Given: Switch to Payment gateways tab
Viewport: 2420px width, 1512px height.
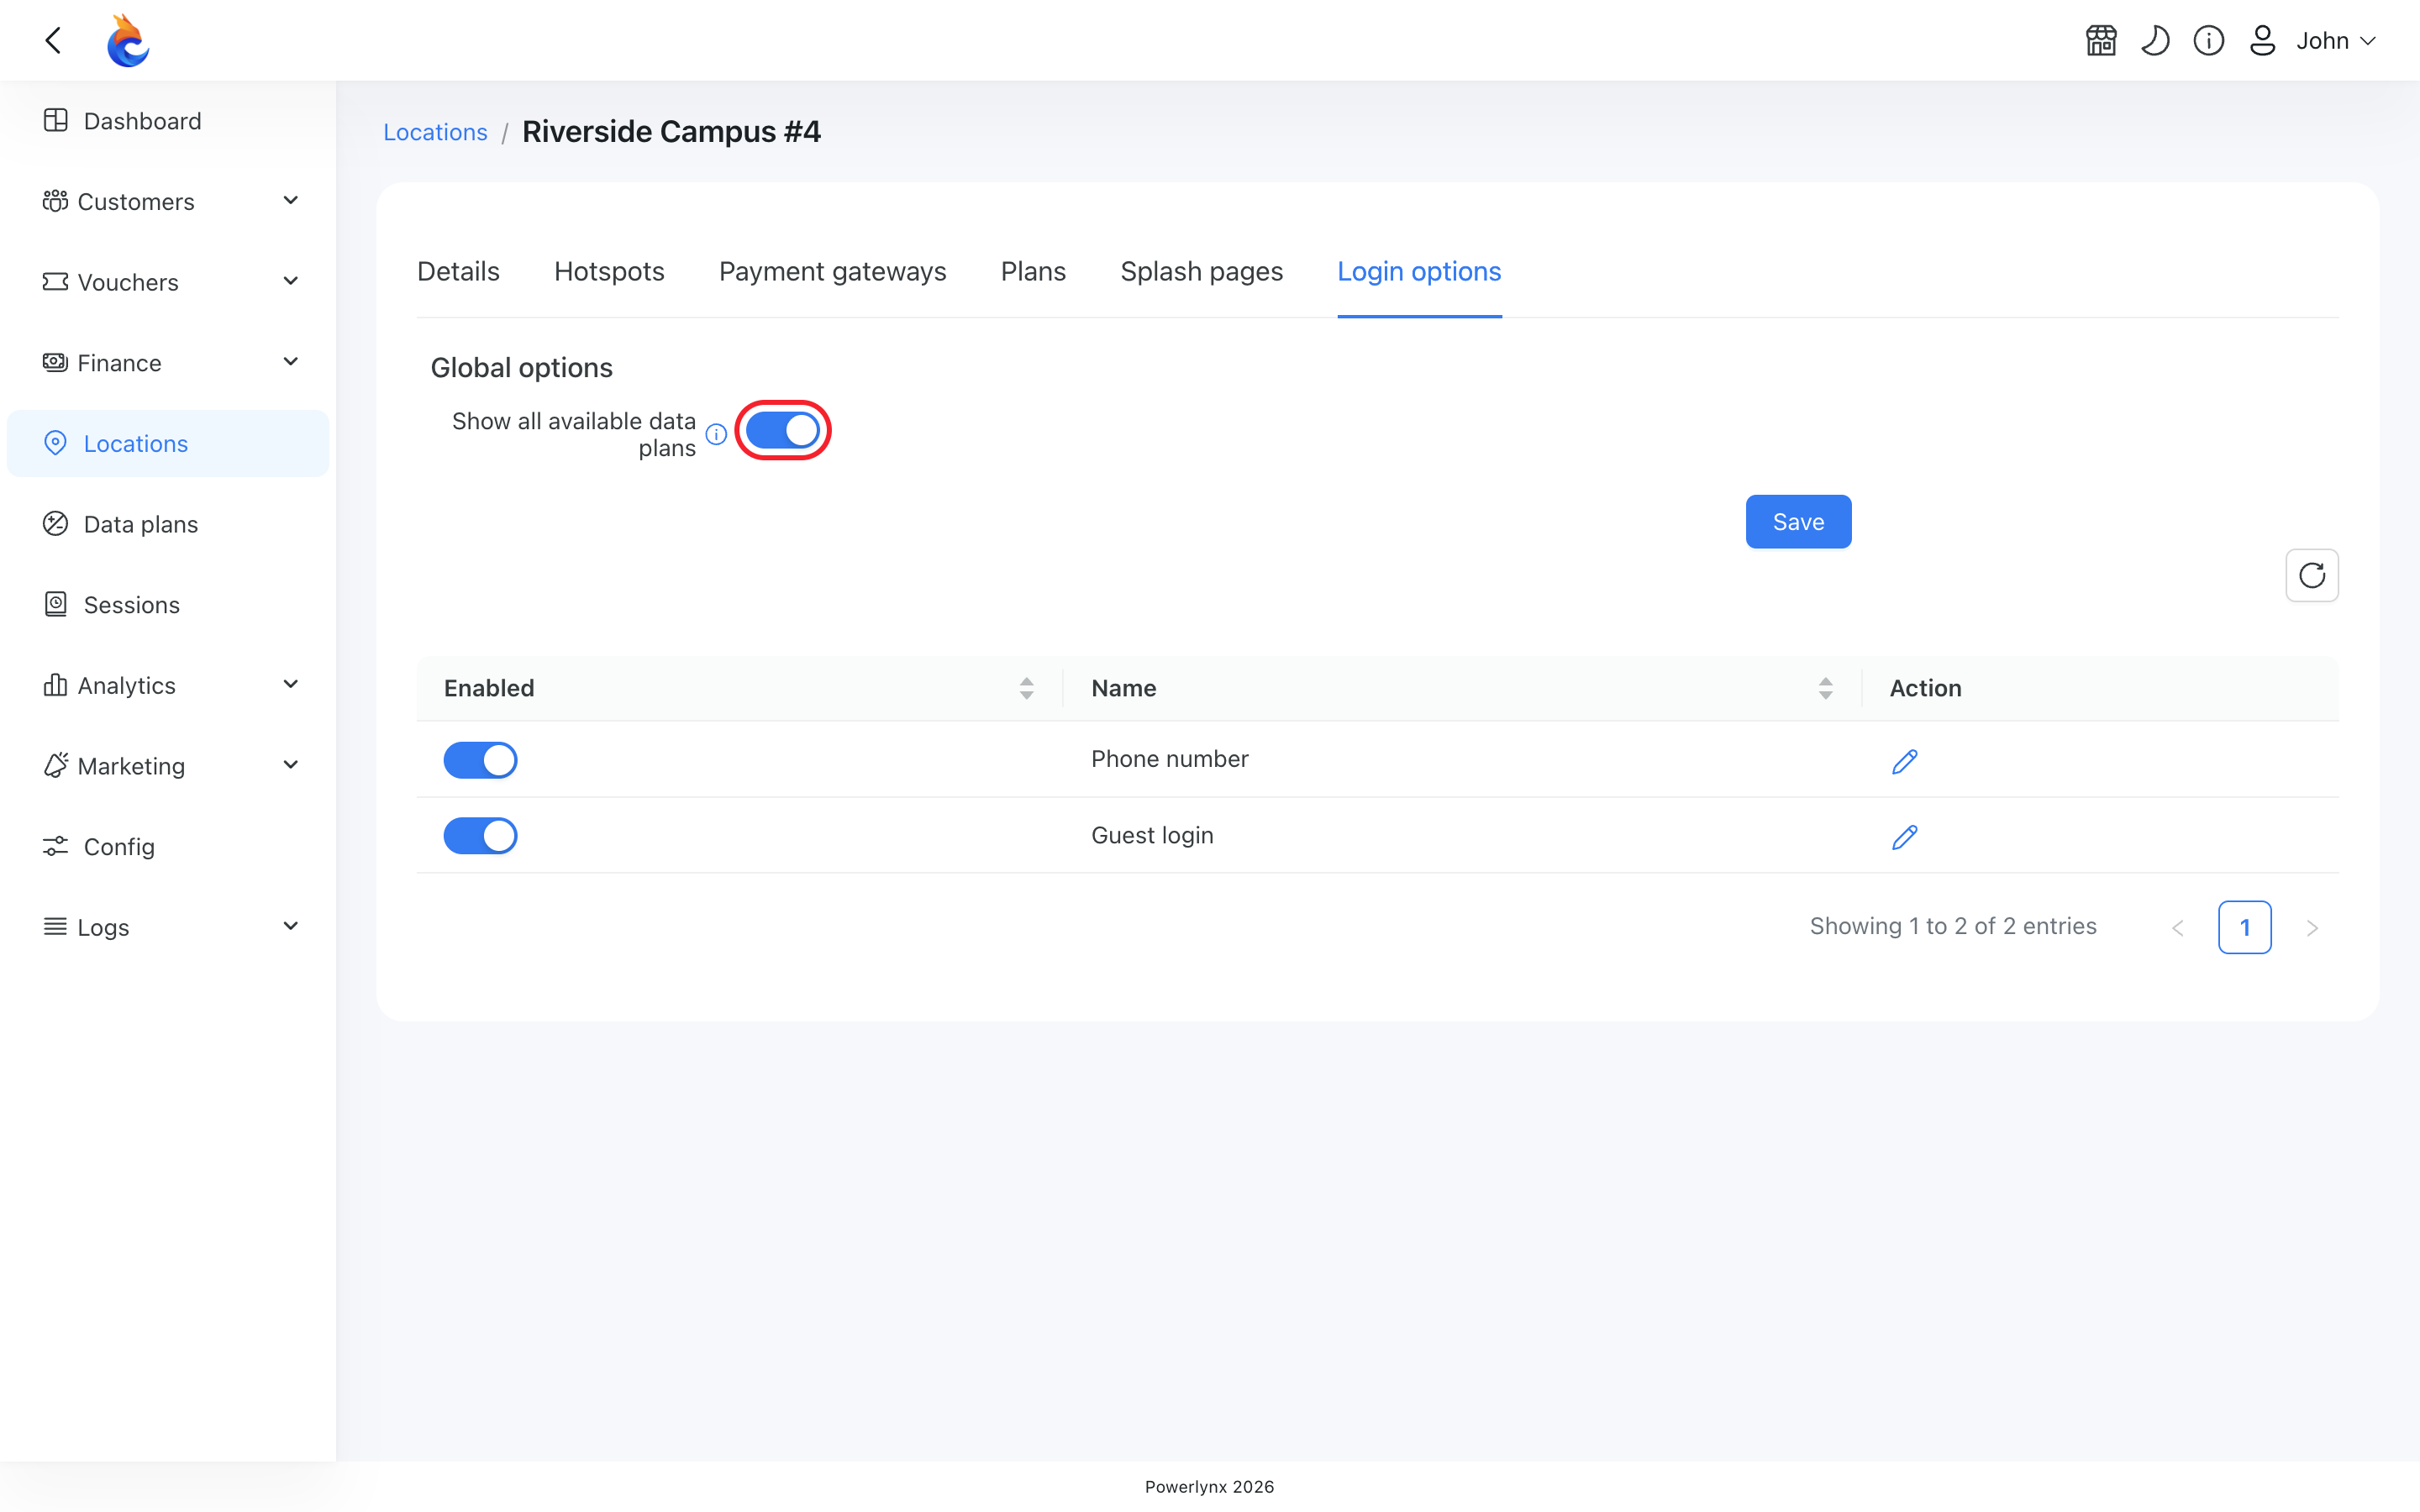Looking at the screenshot, I should tap(832, 271).
